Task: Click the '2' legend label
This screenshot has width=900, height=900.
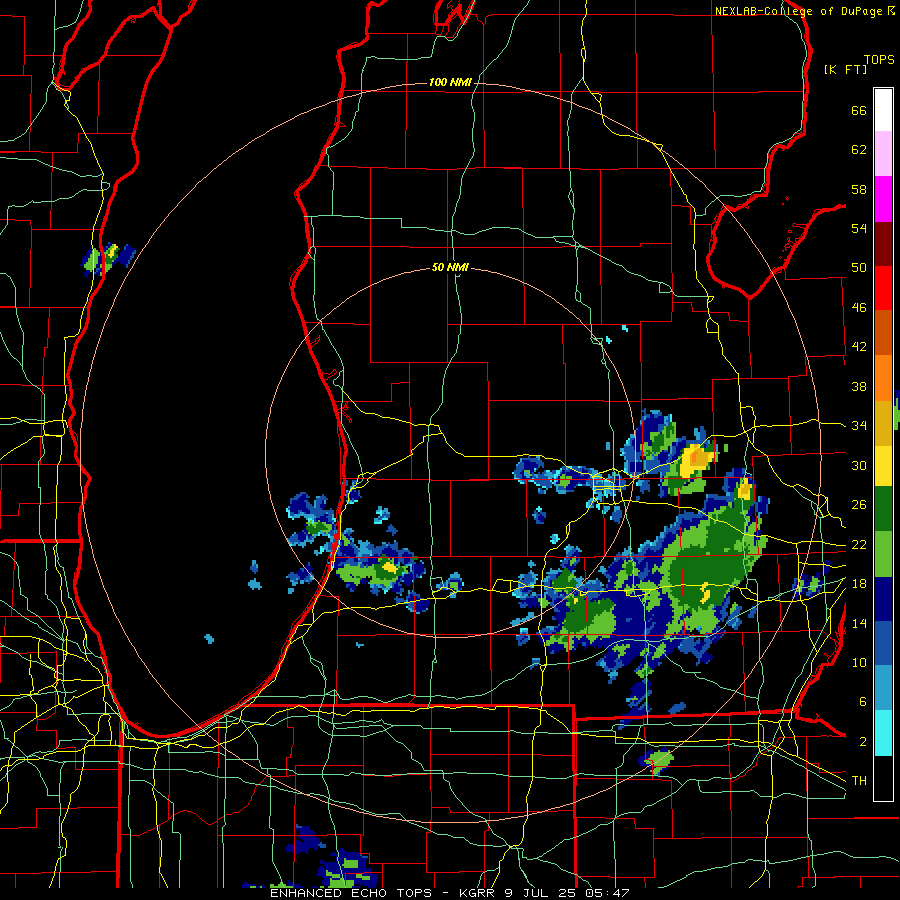Action: (862, 742)
